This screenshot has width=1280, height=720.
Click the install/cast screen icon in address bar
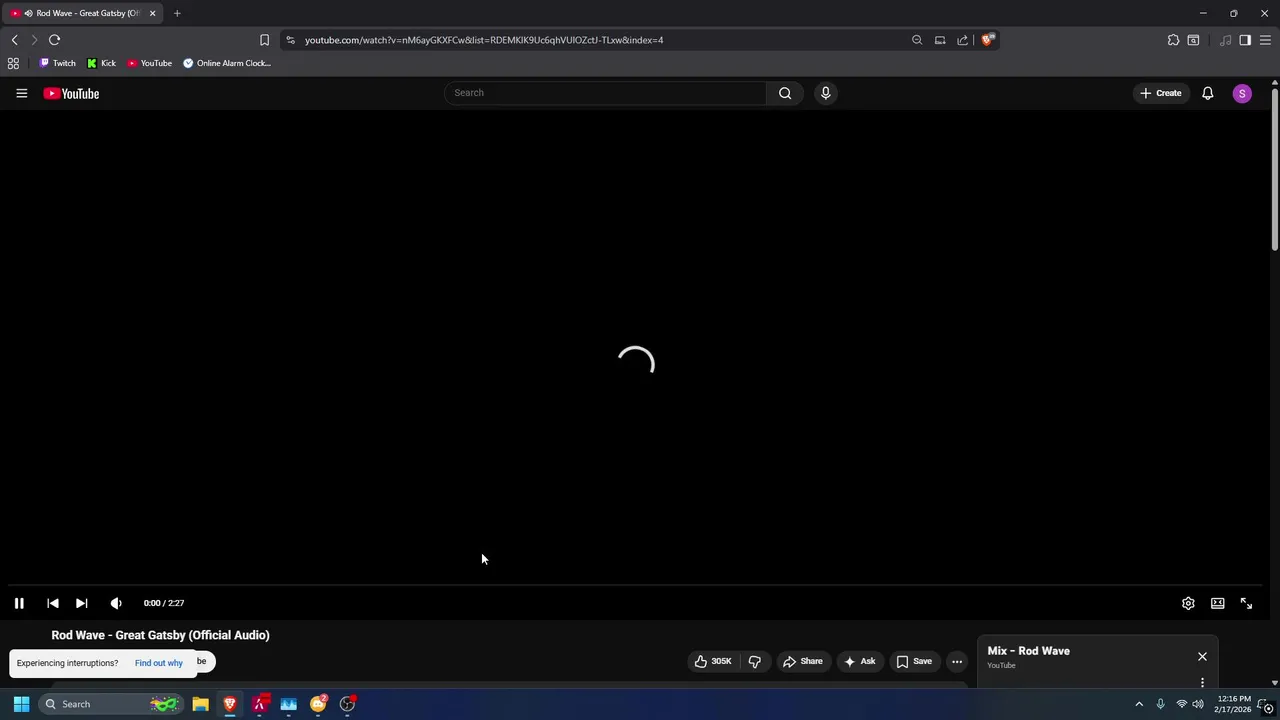[x=940, y=40]
